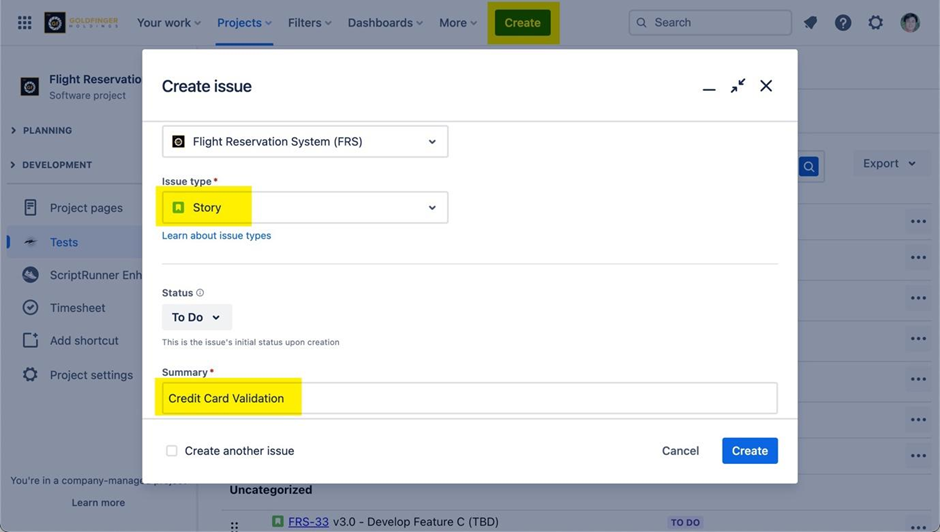Click the Learn about issue types link
The width and height of the screenshot is (940, 532).
point(217,236)
